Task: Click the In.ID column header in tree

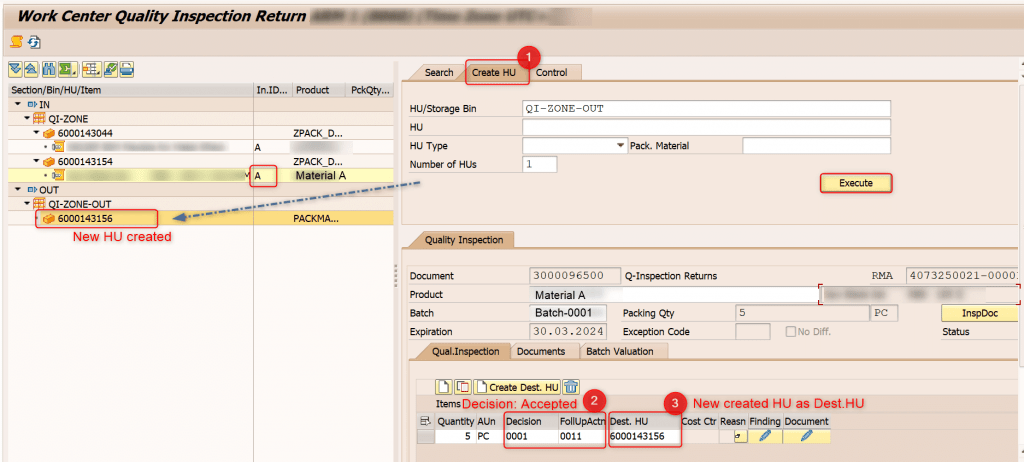Action: (x=273, y=90)
